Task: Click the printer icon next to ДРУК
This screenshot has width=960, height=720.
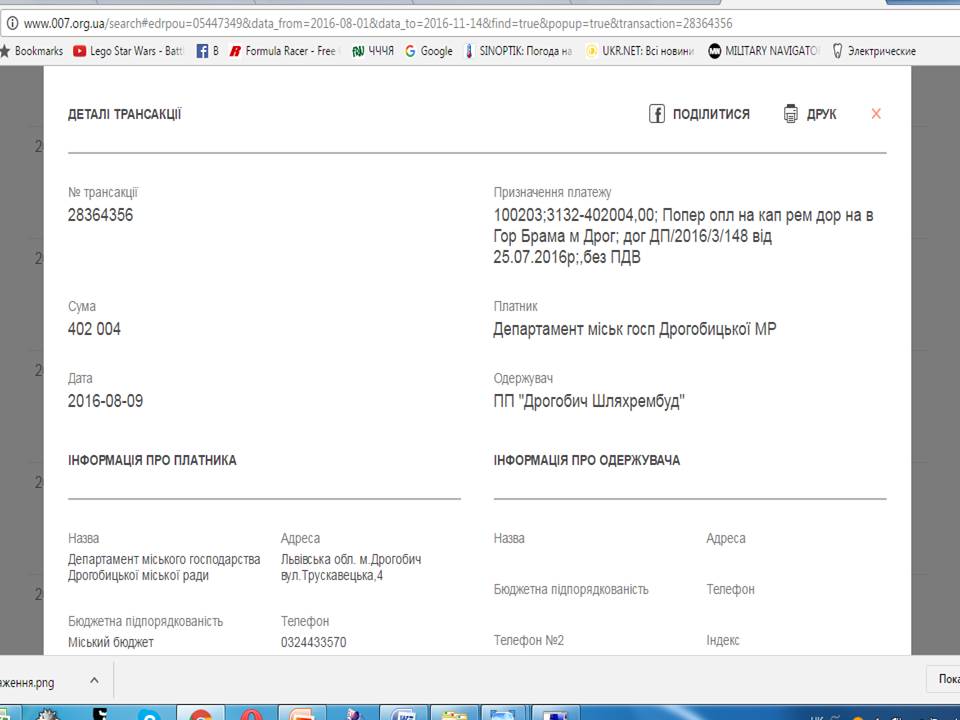Action: [790, 114]
